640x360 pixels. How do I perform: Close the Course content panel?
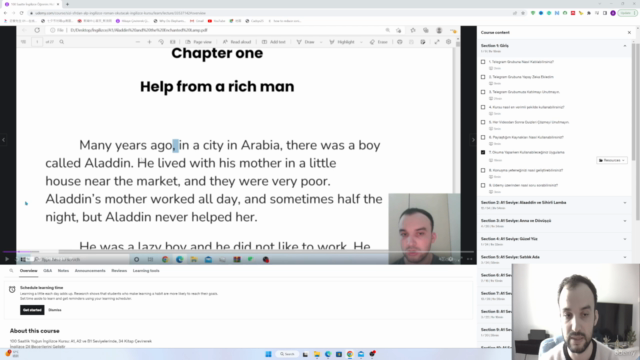(629, 33)
